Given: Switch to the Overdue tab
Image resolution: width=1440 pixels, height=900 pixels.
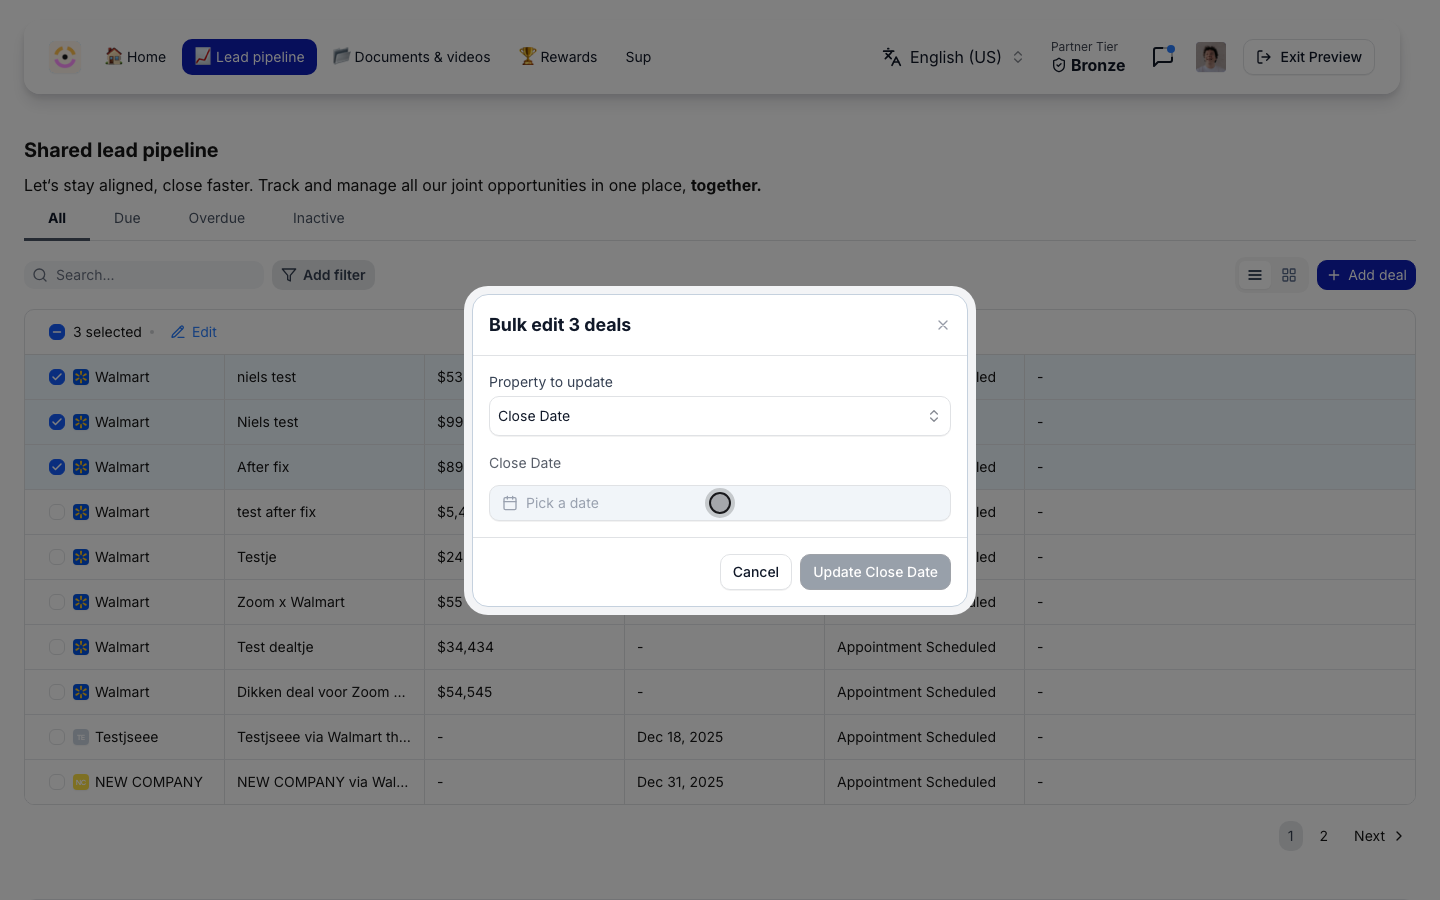Looking at the screenshot, I should tap(217, 218).
